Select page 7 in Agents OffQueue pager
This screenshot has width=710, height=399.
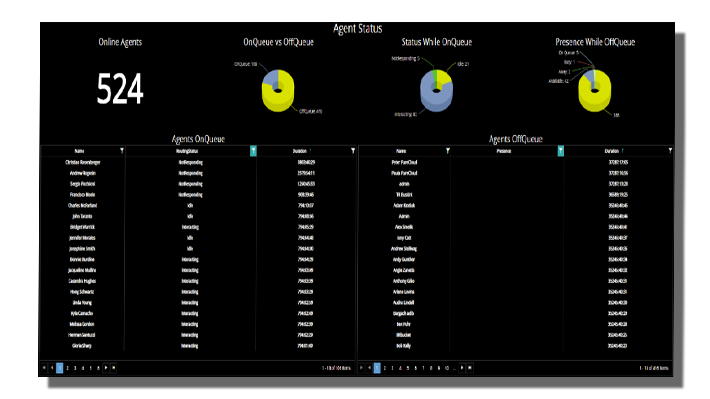[423, 368]
